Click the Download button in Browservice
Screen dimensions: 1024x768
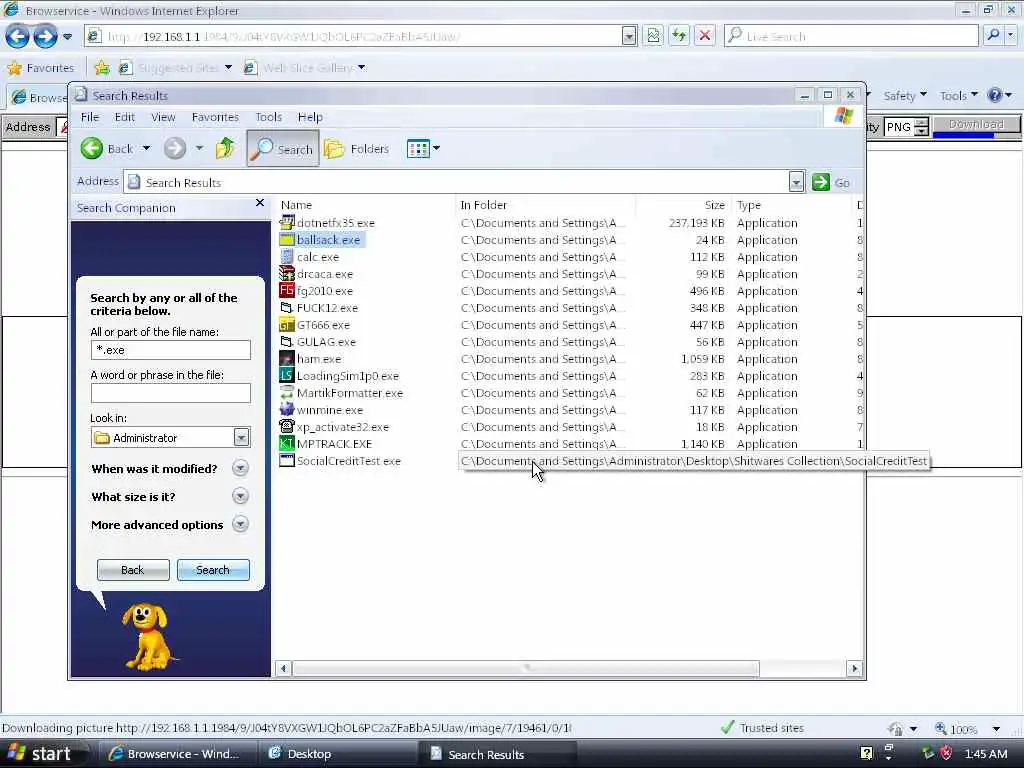tap(976, 125)
